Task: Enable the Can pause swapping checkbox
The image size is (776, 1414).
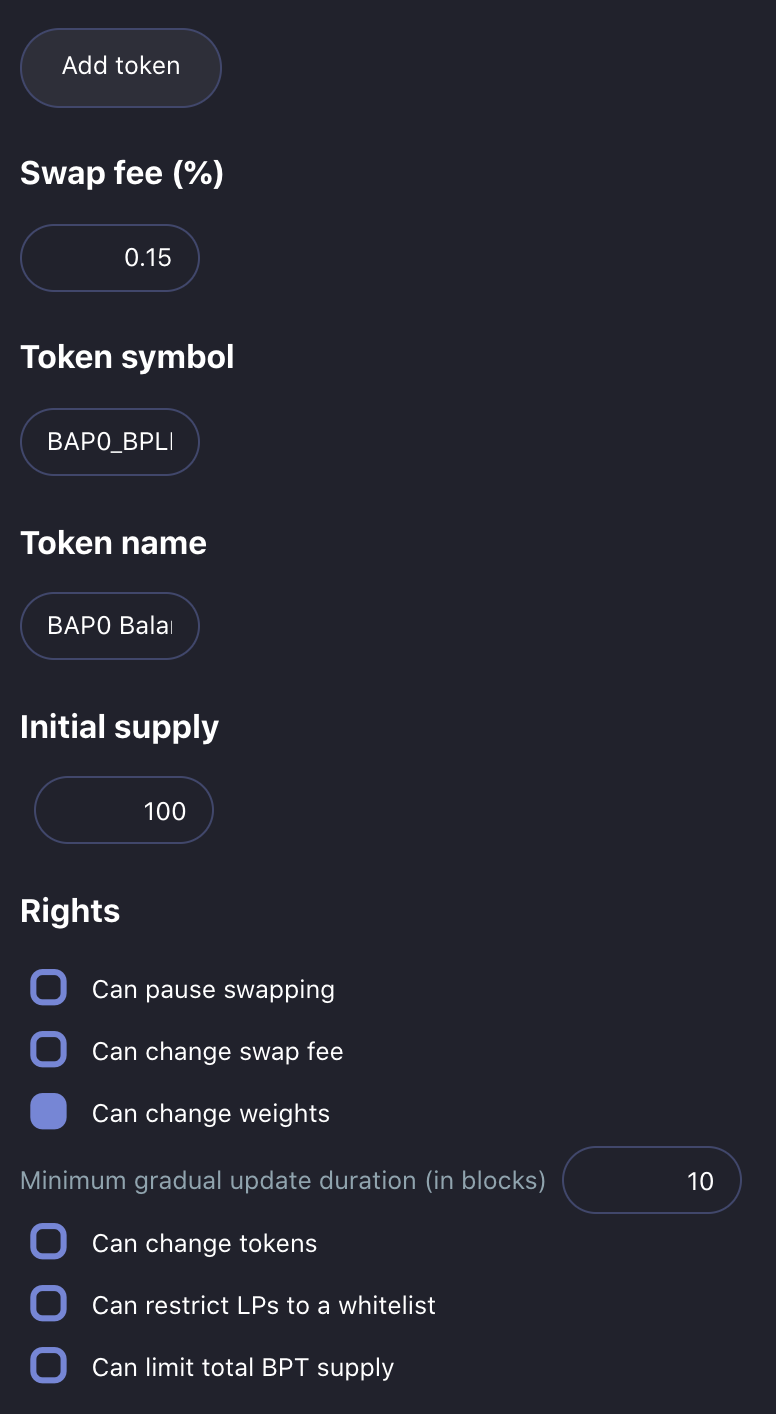Action: pos(49,988)
